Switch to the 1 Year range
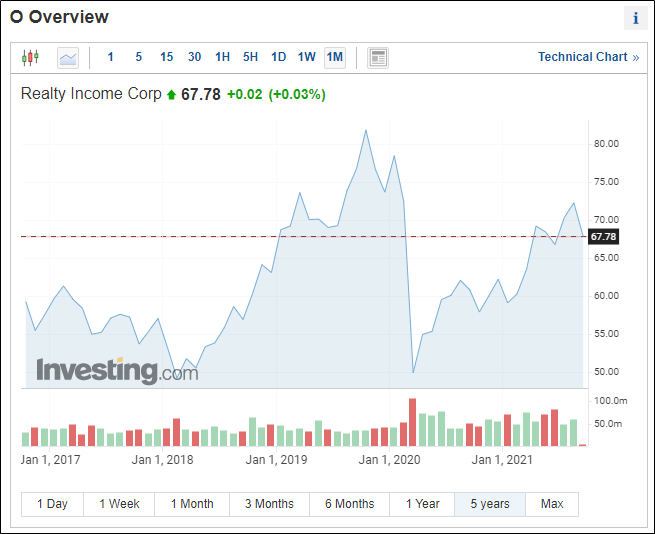 click(x=422, y=504)
